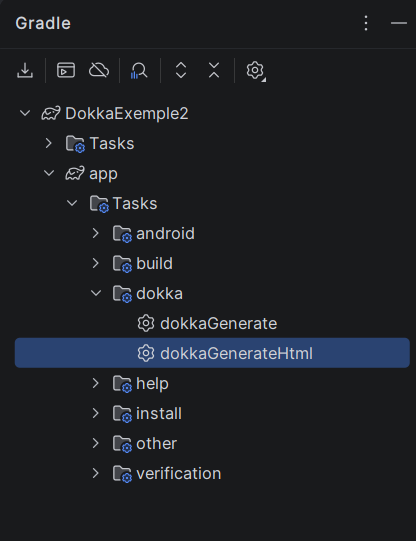
Task: Click the Collapse All toolbar icon
Action: tap(214, 70)
